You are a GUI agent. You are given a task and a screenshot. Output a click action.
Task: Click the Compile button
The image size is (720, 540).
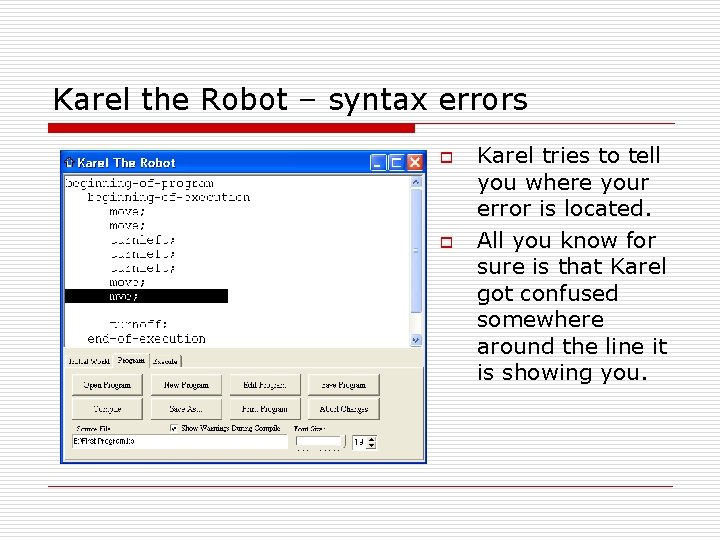(107, 409)
